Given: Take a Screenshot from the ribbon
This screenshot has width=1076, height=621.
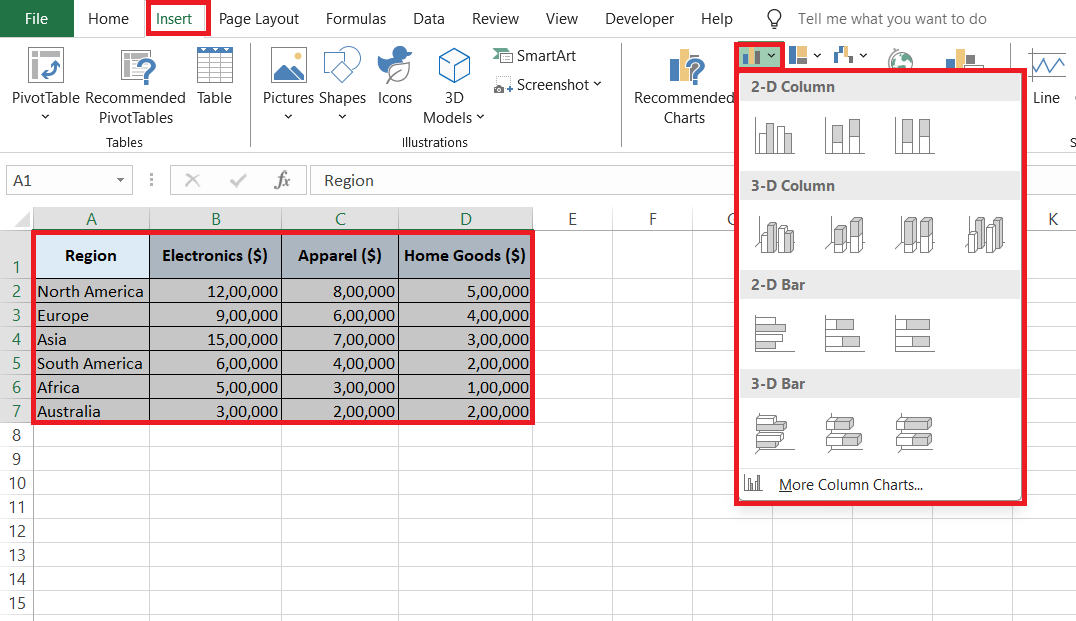Looking at the screenshot, I should point(542,85).
